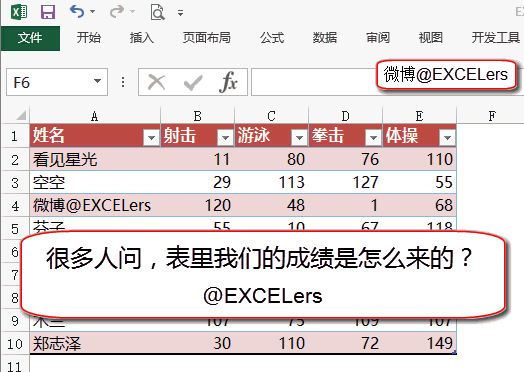524x372 pixels.
Task: Click the Excel application icon
Action: (19, 12)
